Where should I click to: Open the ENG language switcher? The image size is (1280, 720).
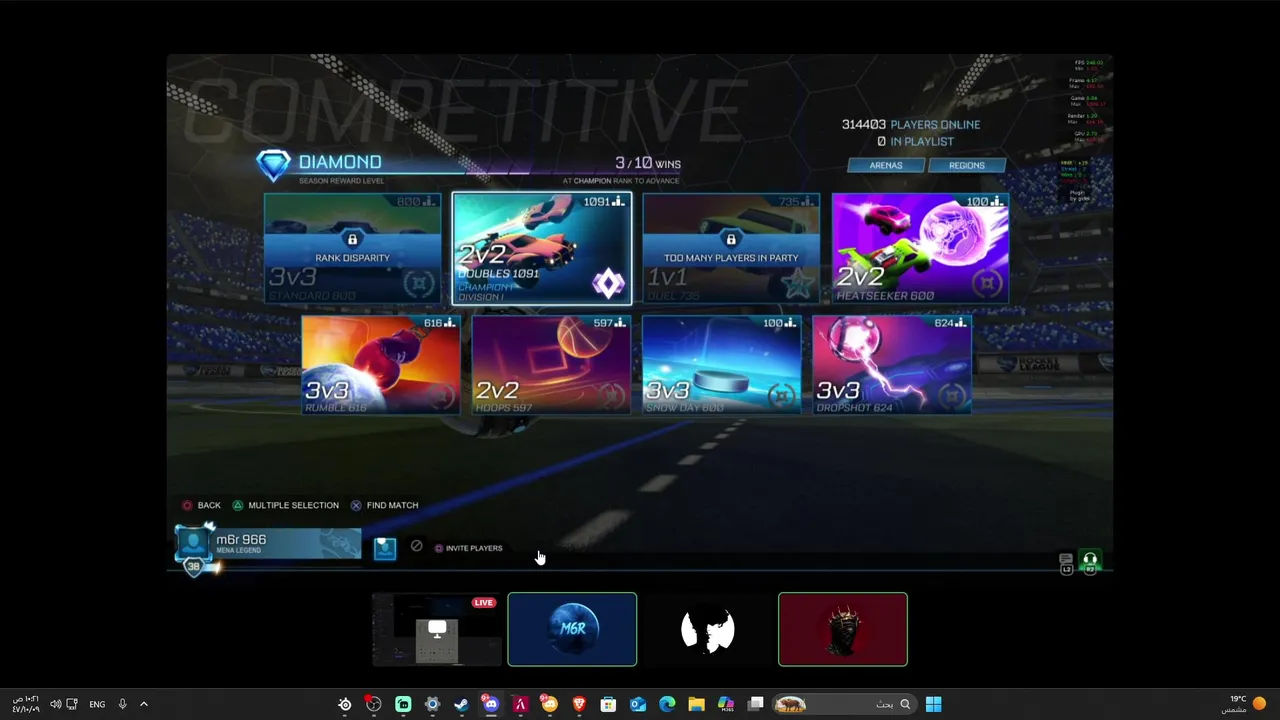[x=97, y=704]
